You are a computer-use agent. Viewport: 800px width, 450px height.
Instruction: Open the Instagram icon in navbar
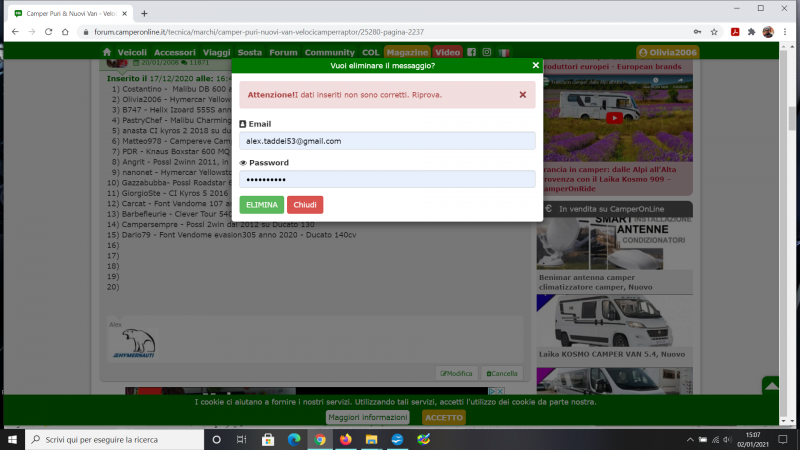[x=487, y=52]
